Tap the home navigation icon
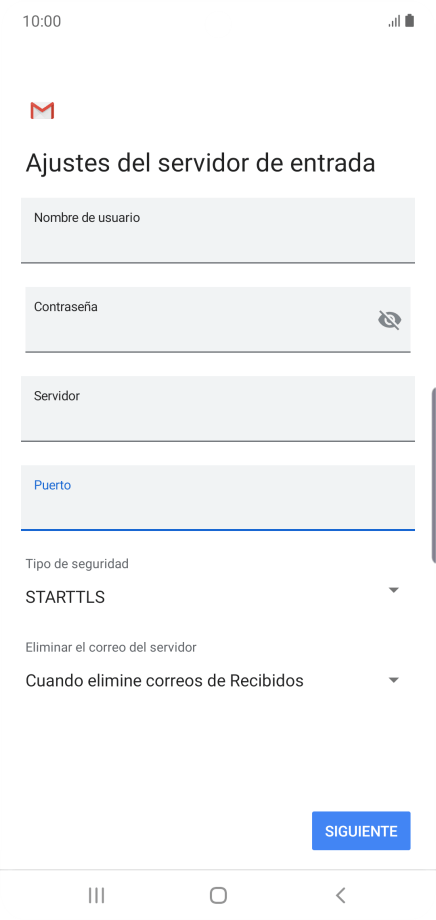This screenshot has height=920, width=436. point(218,895)
